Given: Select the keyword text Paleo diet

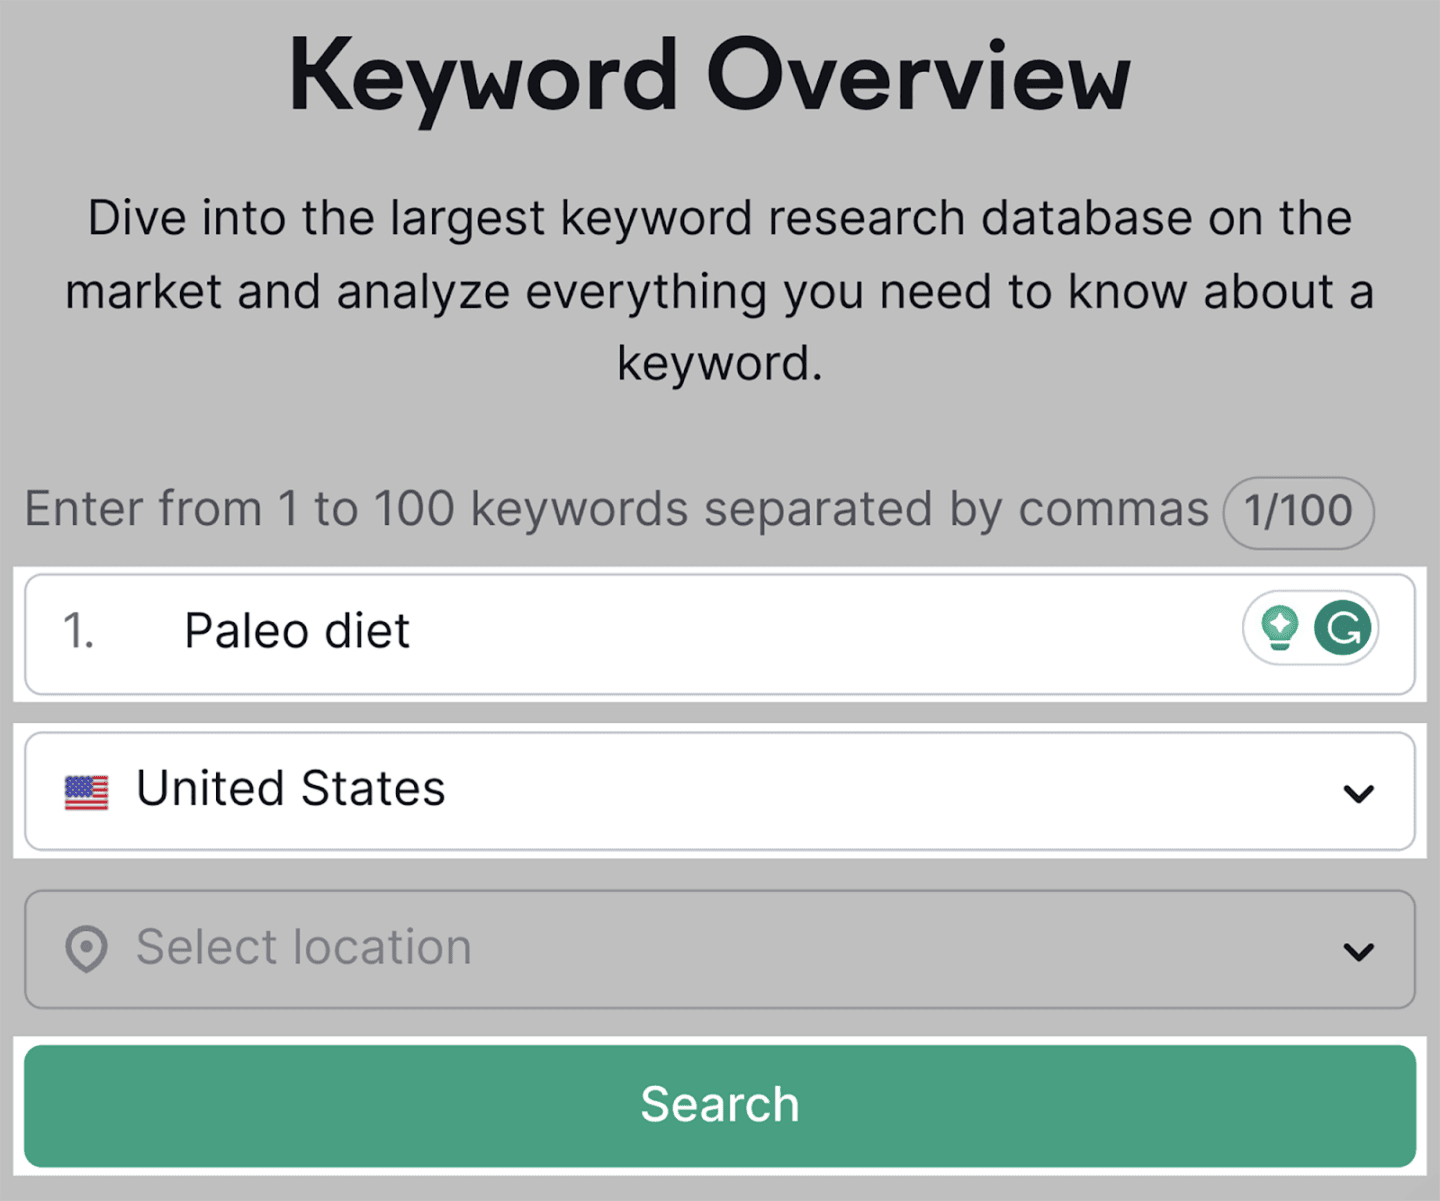Looking at the screenshot, I should click(296, 630).
